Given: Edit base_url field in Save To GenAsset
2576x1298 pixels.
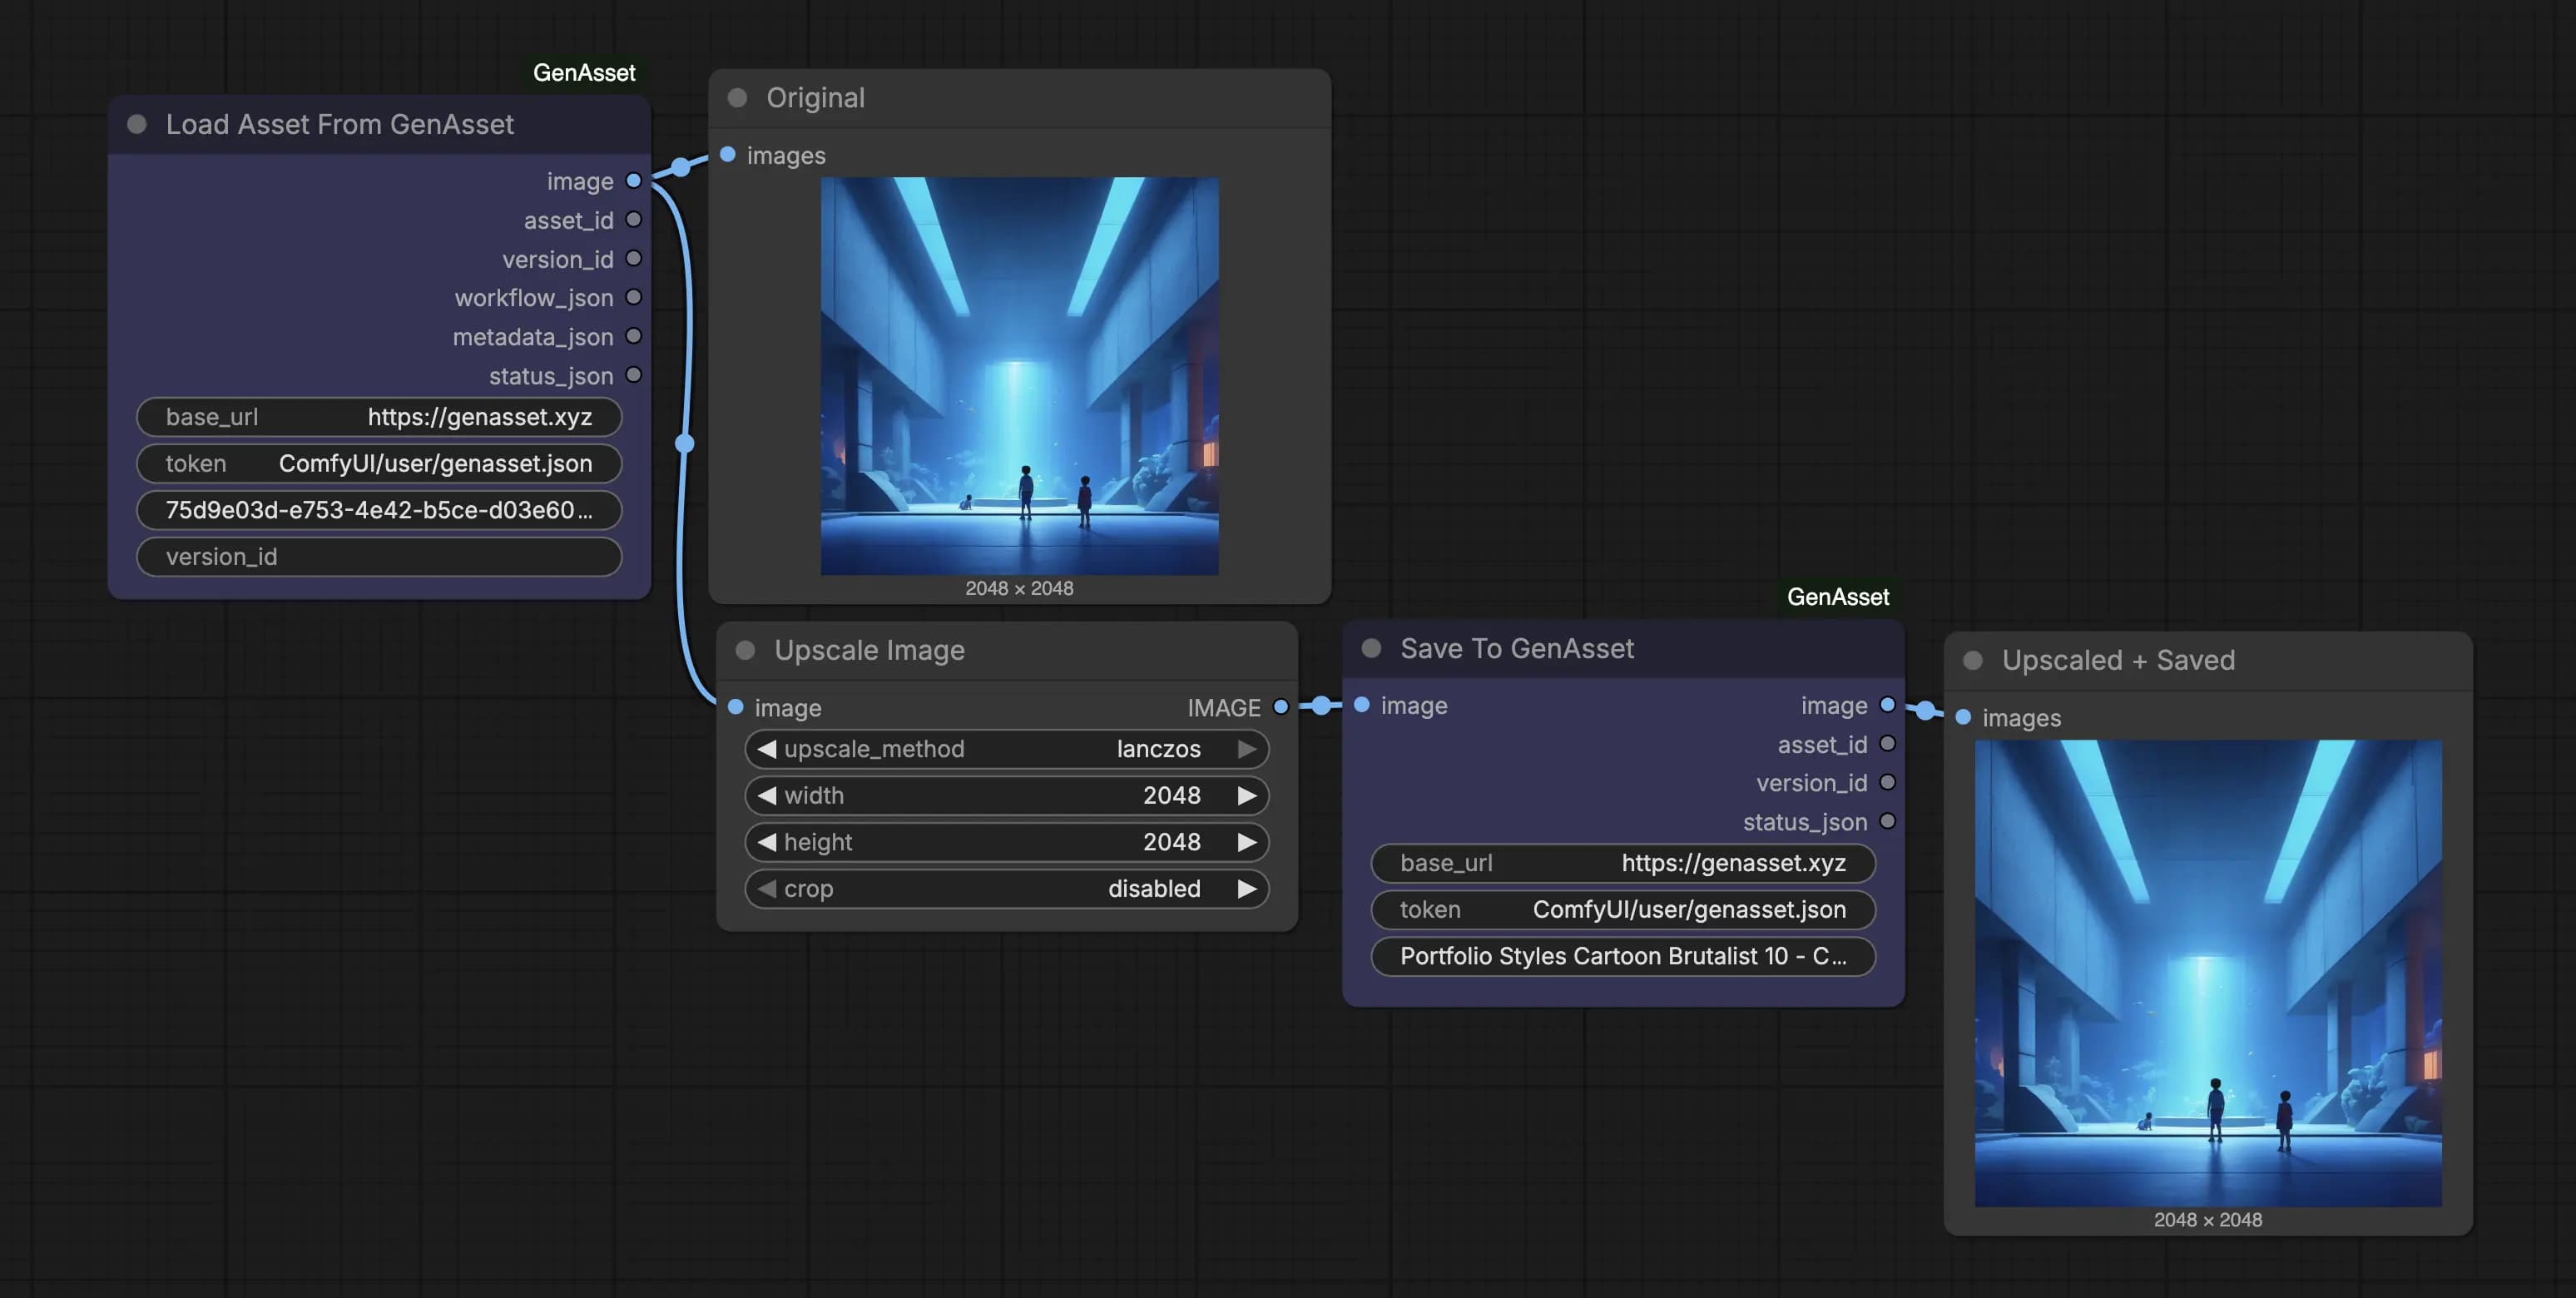Looking at the screenshot, I should pos(1623,863).
